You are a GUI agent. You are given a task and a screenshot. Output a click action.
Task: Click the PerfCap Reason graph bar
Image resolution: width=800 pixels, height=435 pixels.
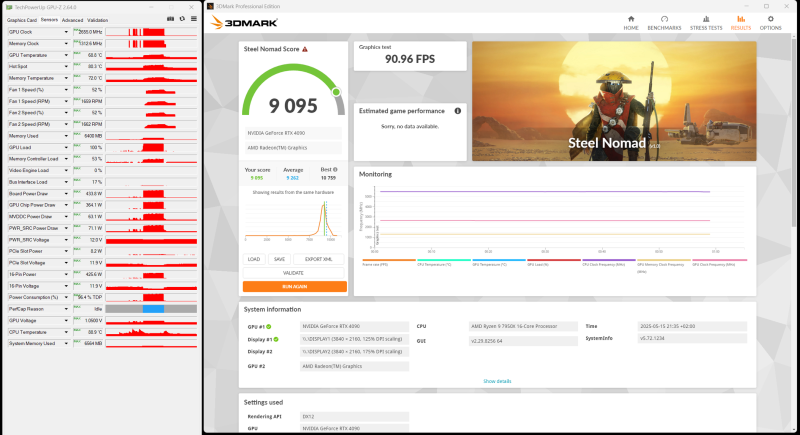click(x=151, y=309)
